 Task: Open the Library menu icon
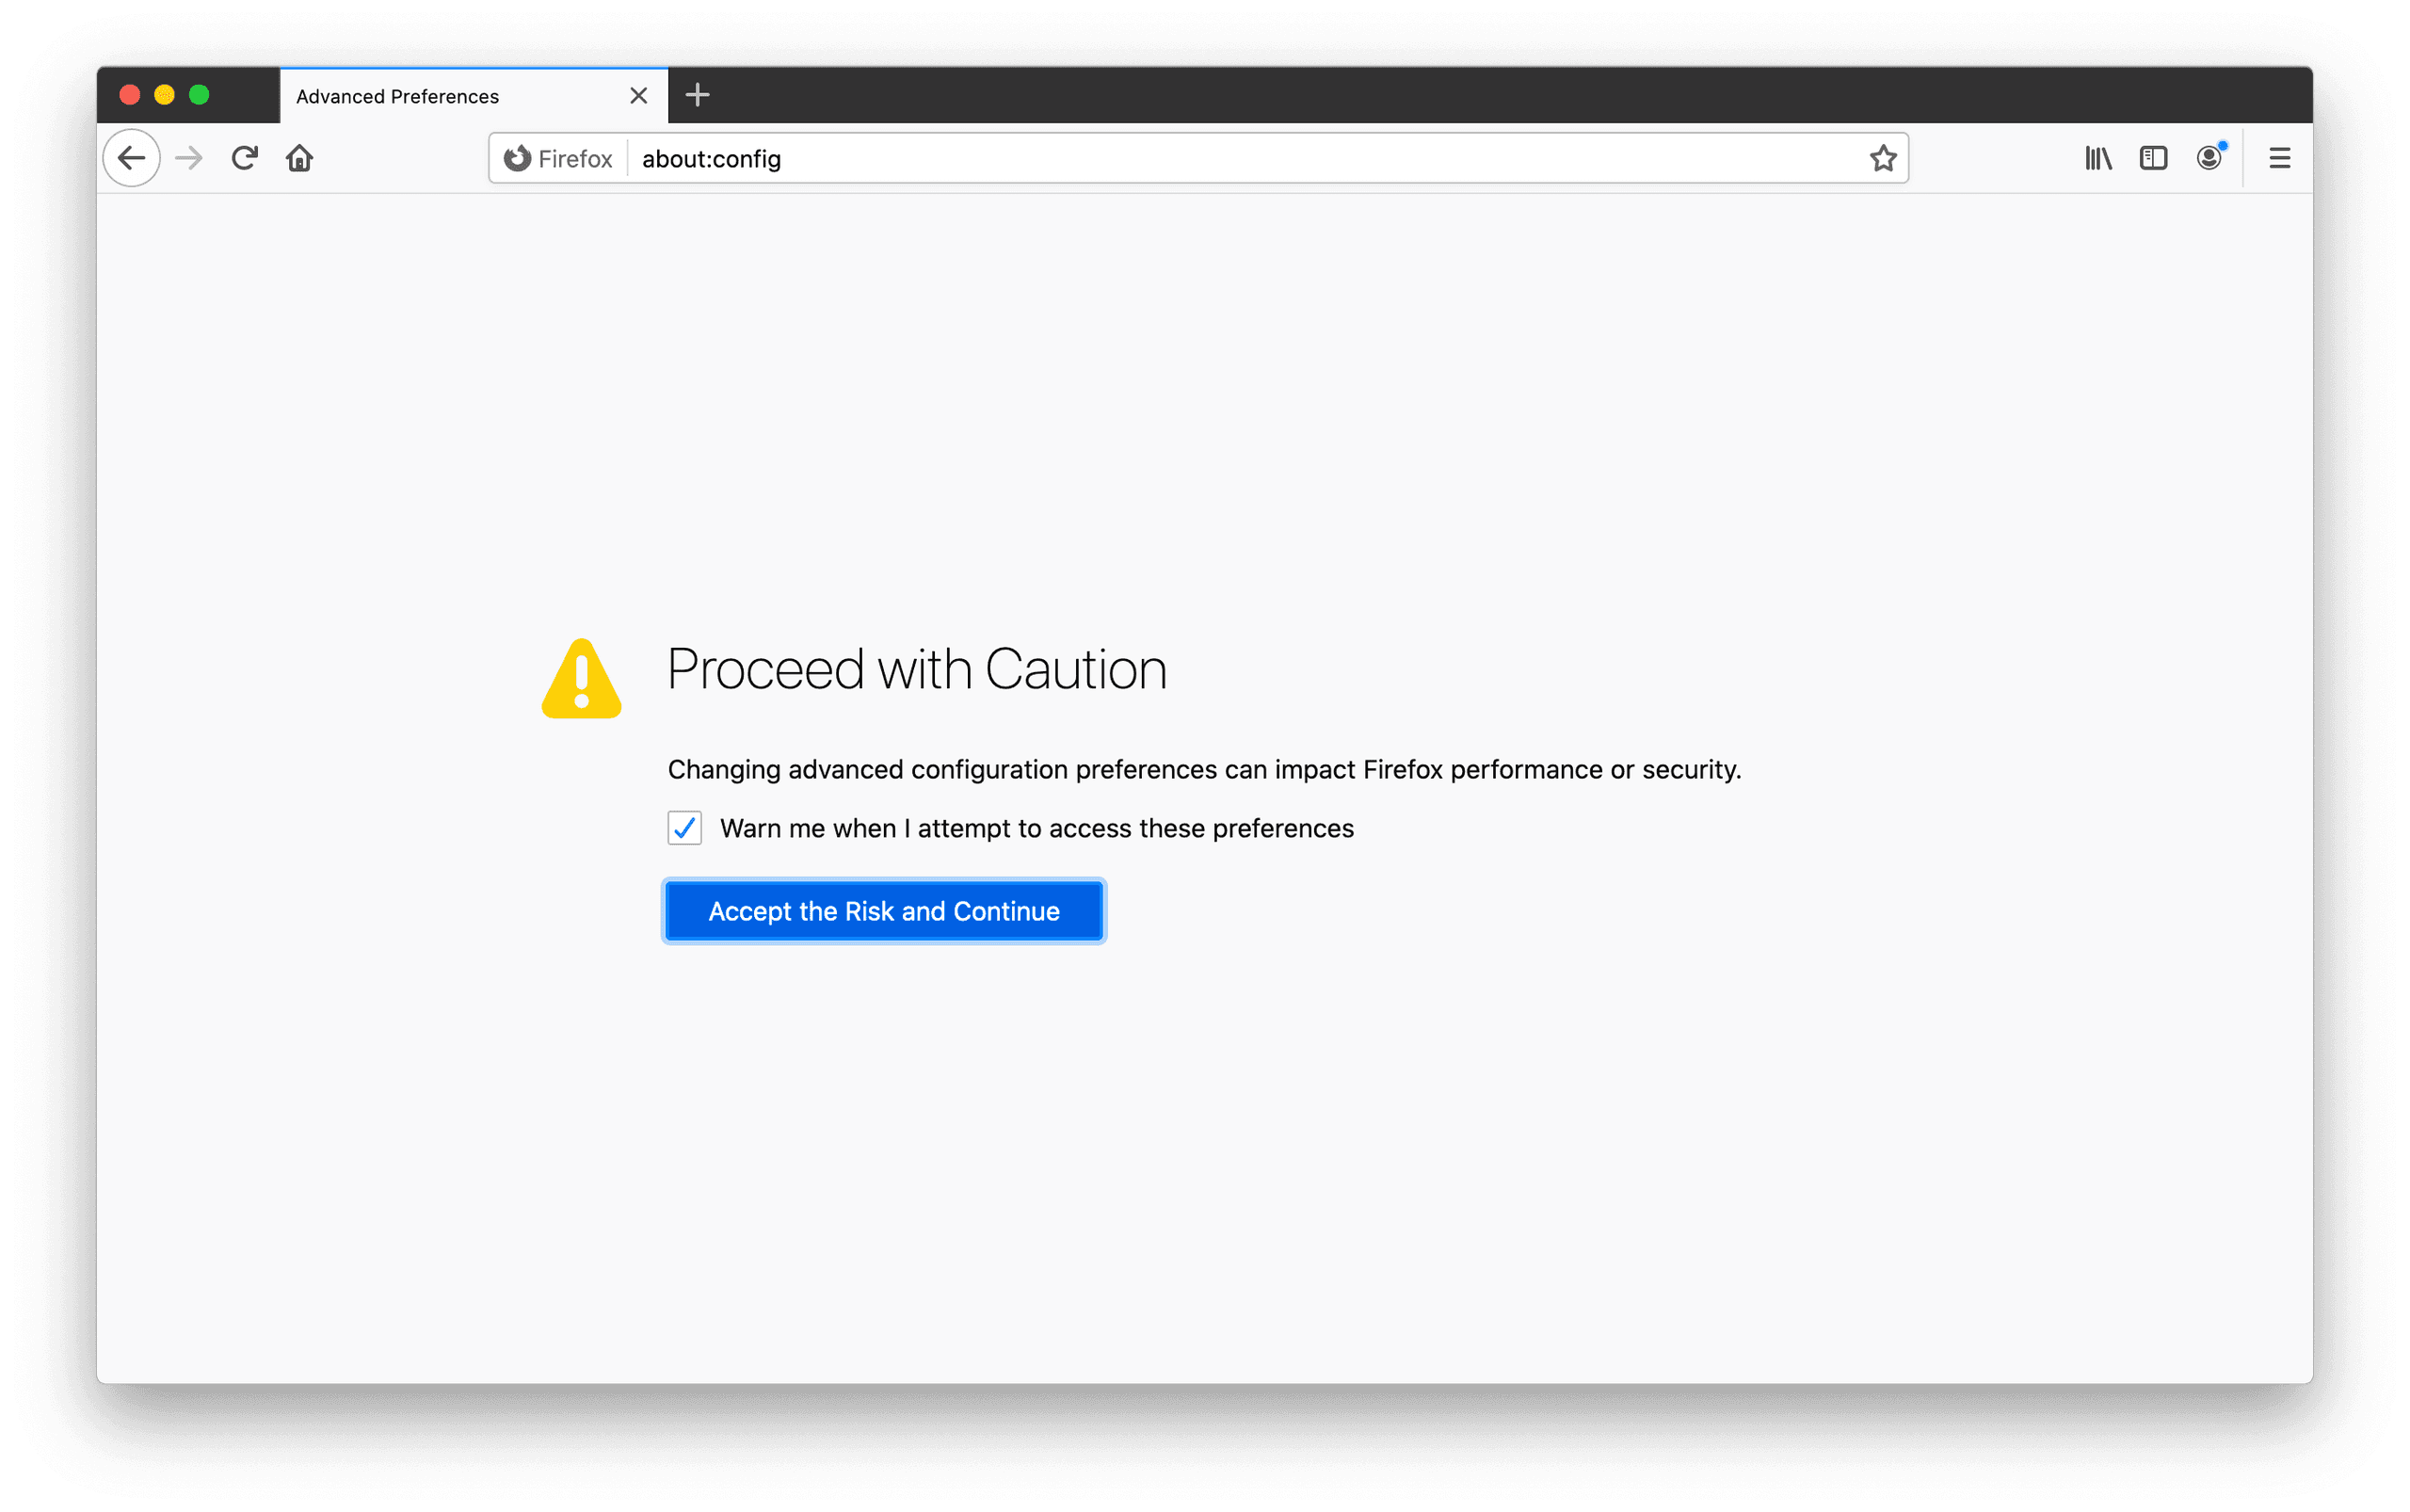coord(2098,158)
